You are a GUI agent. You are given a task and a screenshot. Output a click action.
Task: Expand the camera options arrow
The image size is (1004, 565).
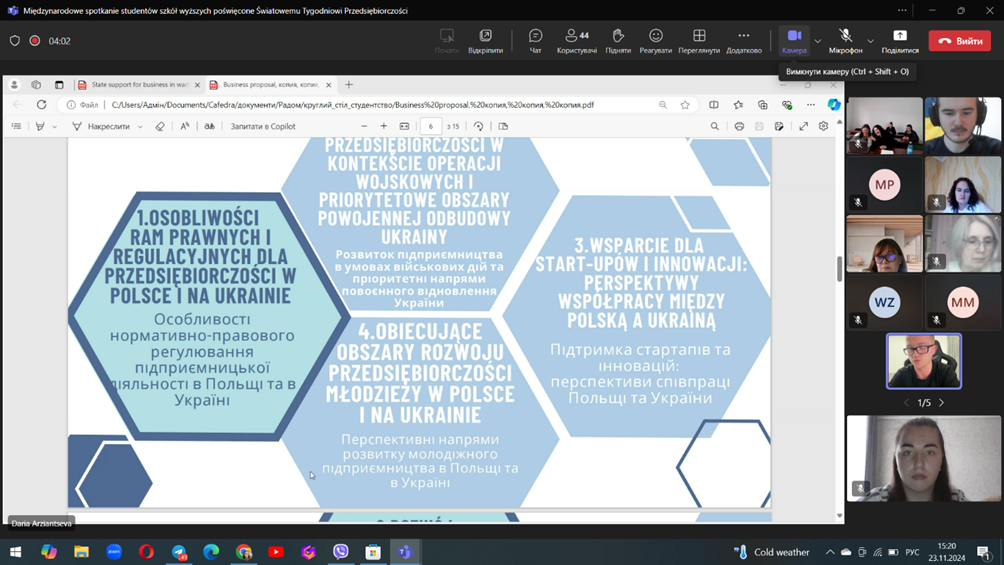[818, 41]
